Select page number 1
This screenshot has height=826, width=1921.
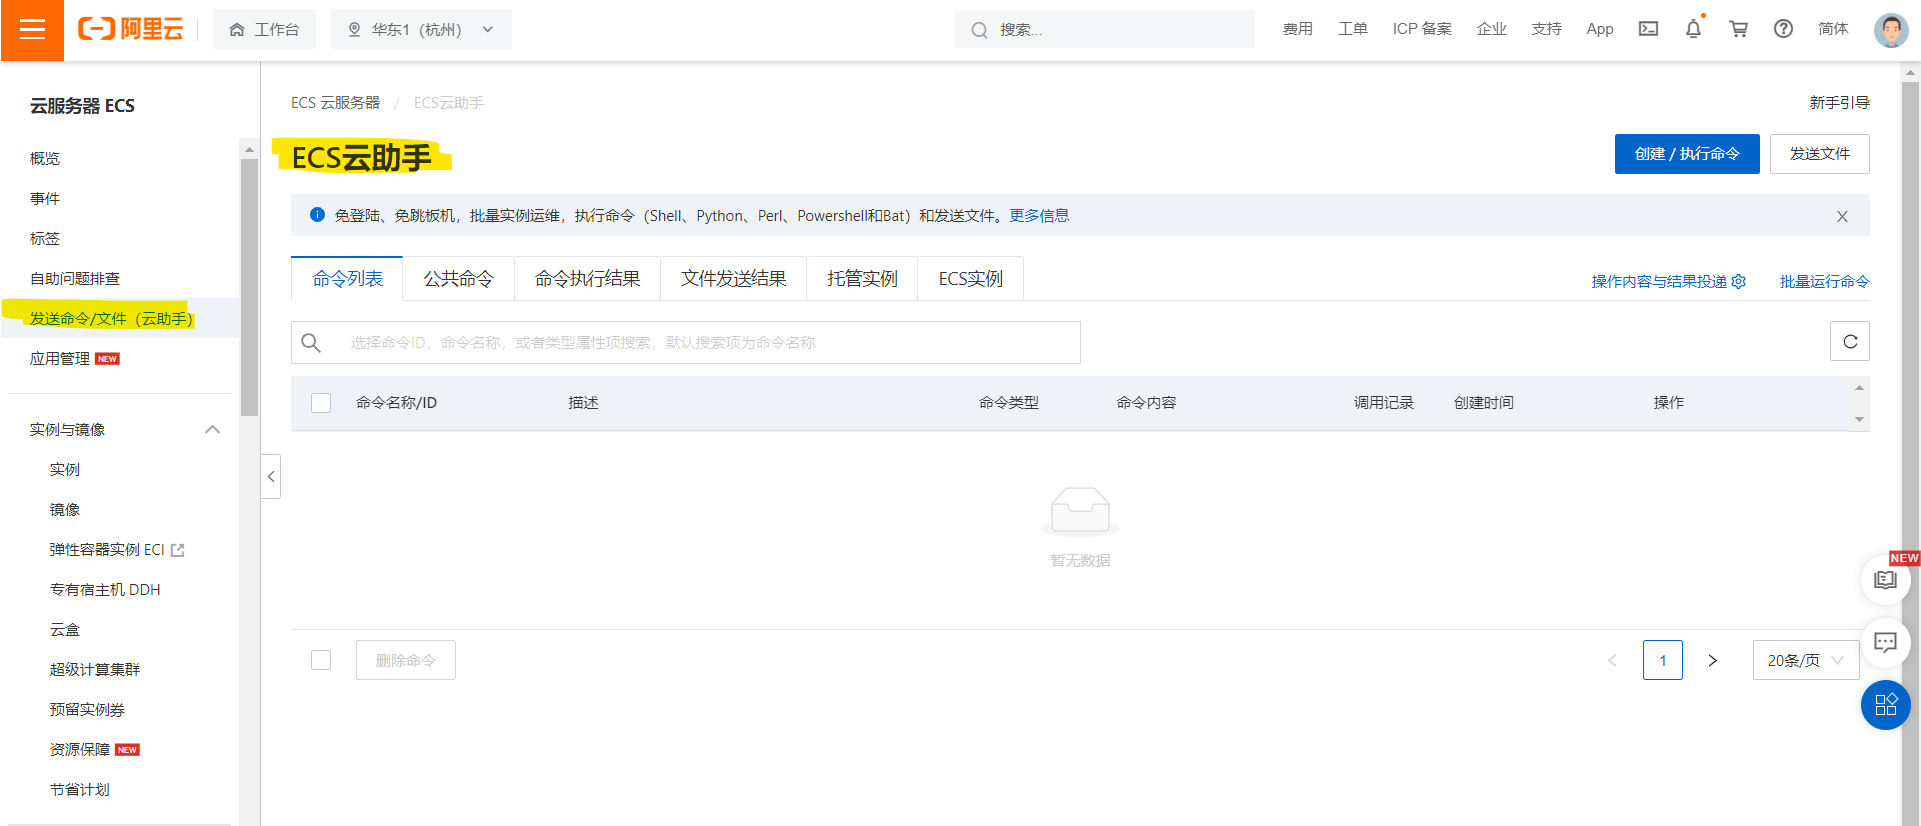1662,660
